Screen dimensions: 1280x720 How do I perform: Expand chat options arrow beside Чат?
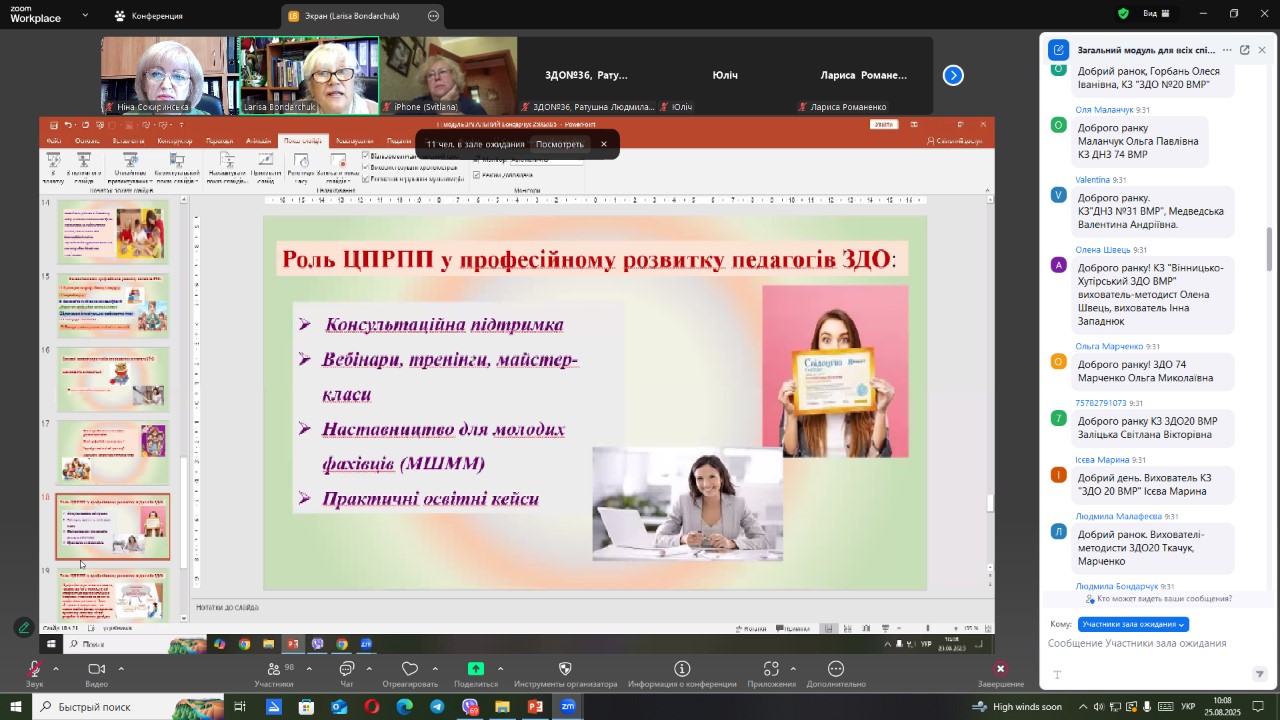pos(369,668)
